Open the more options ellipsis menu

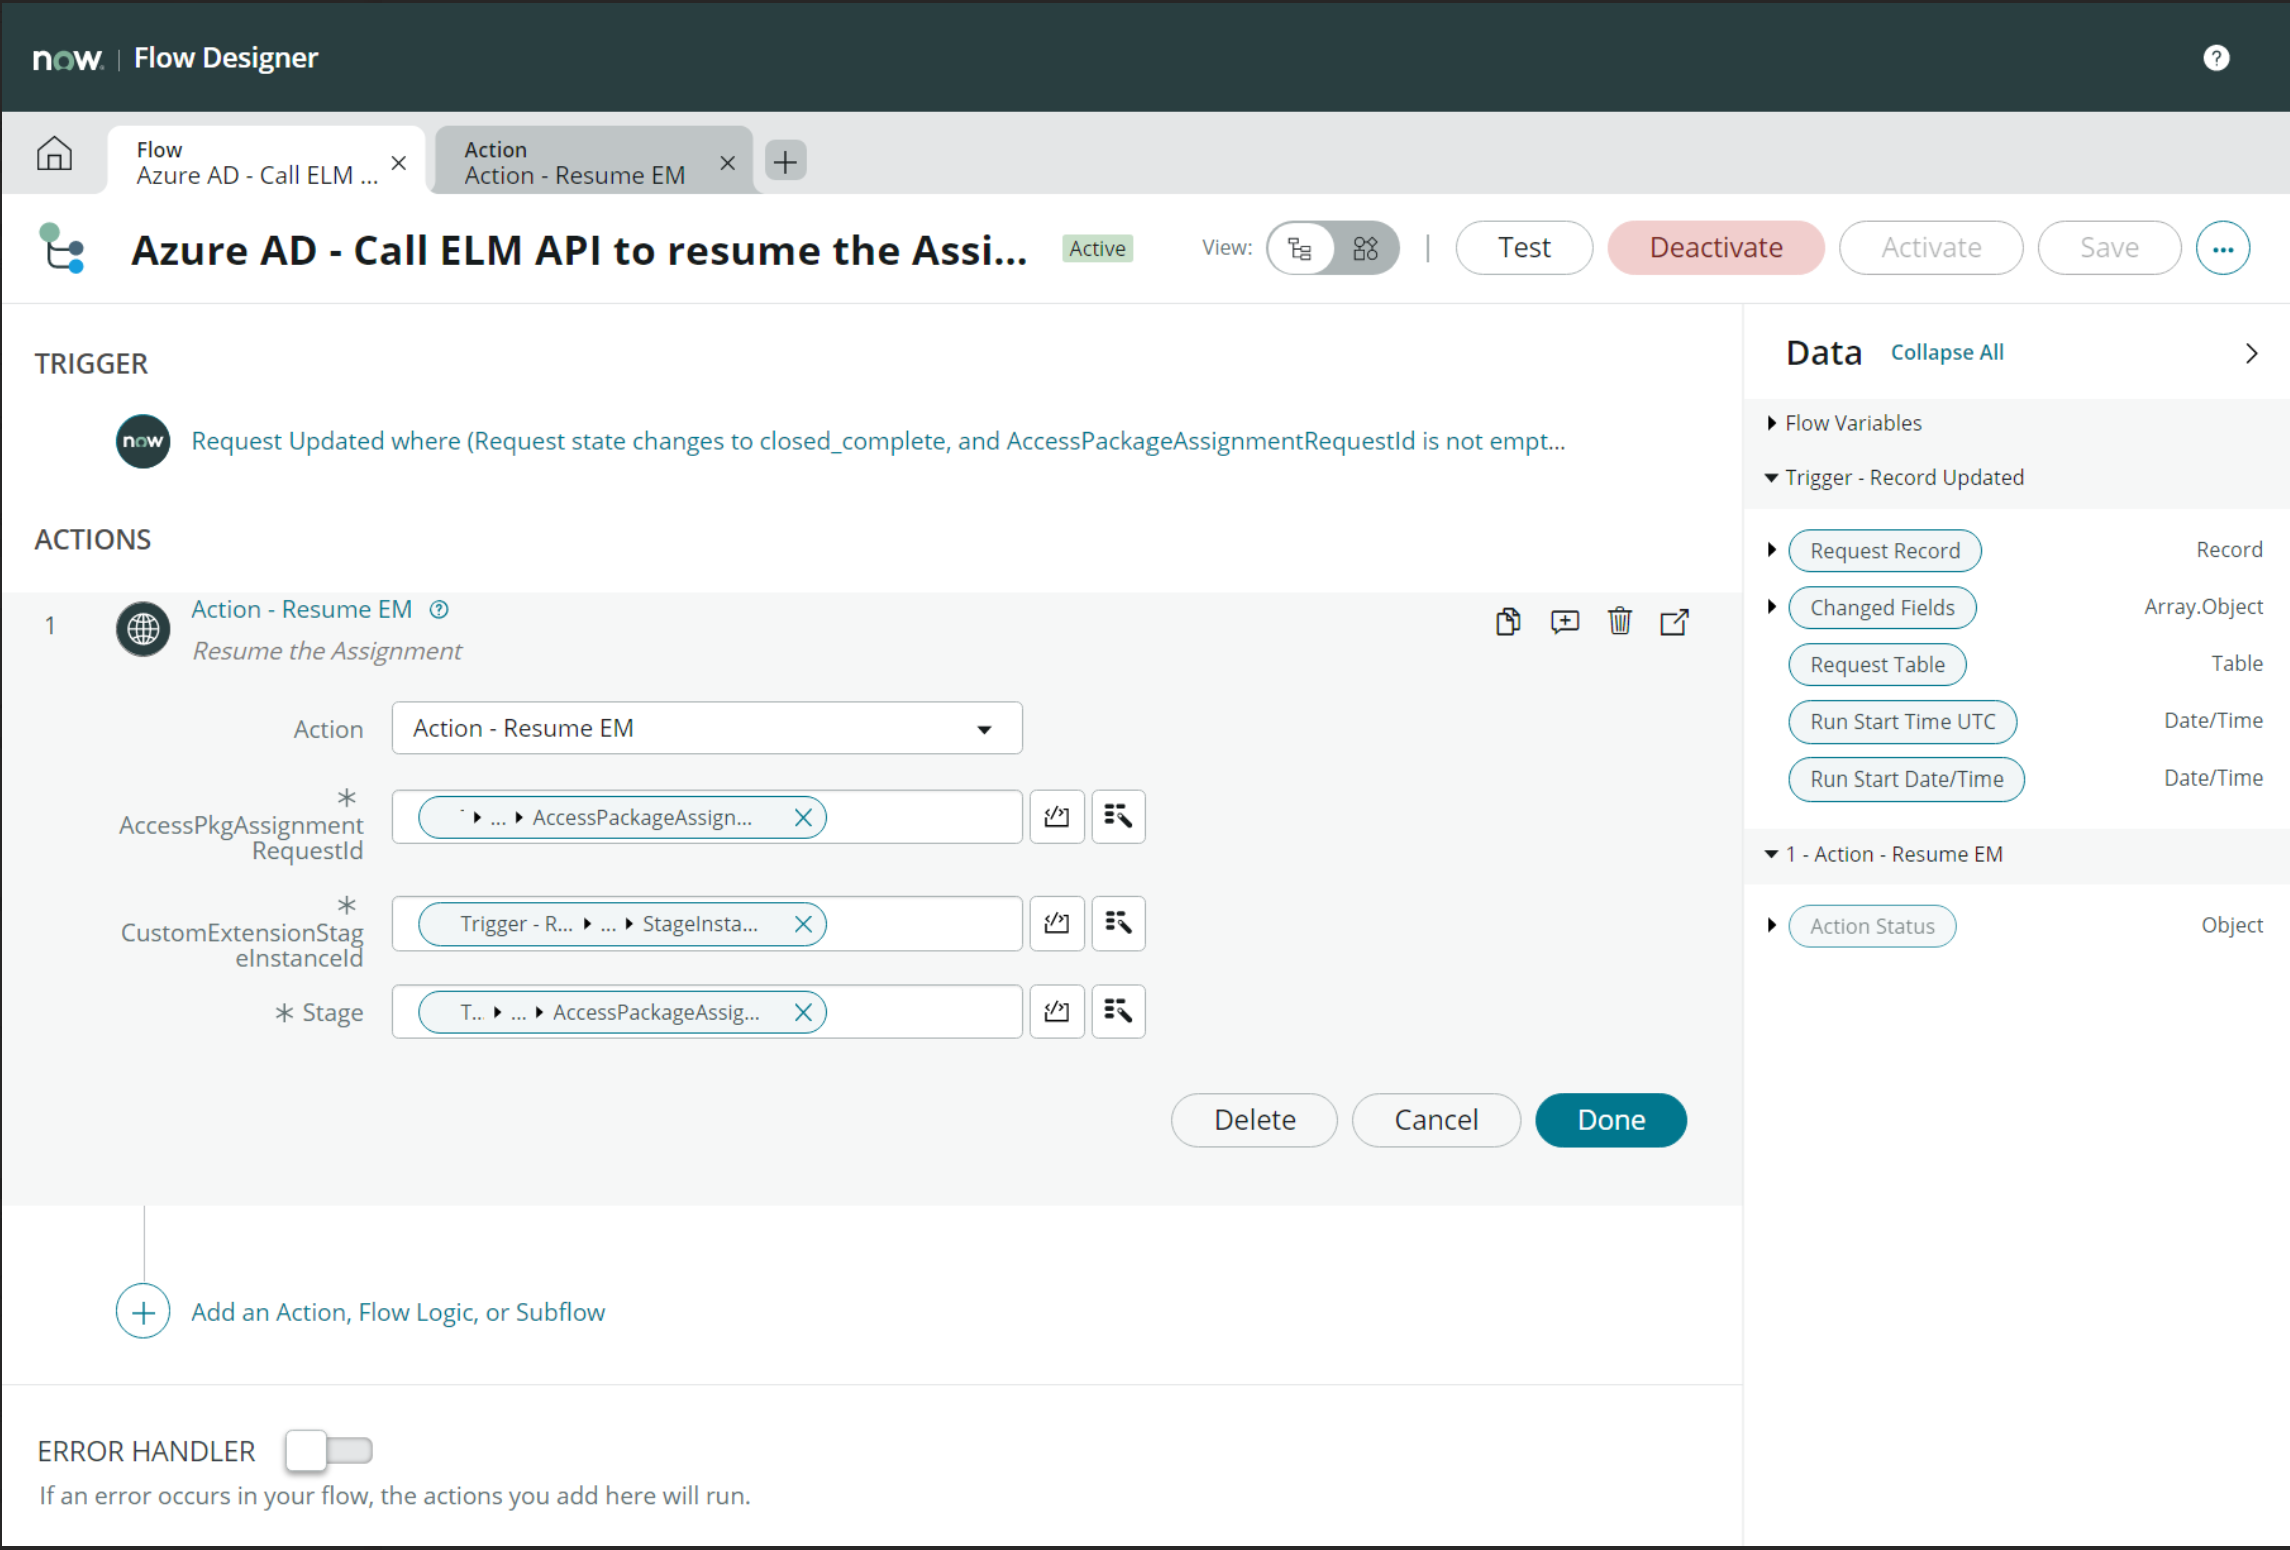click(2222, 248)
